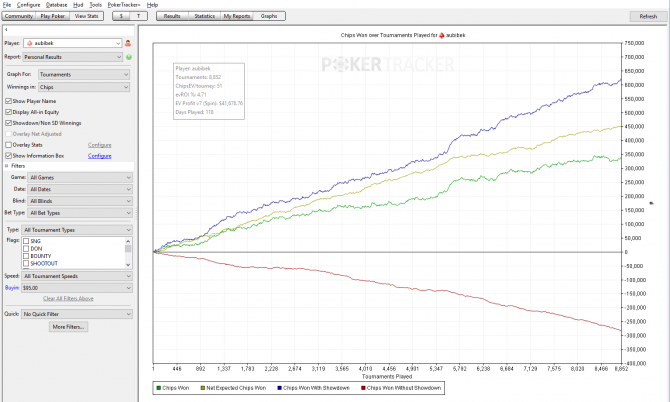
Task: Open the Game filter dropdown
Action: (x=80, y=177)
